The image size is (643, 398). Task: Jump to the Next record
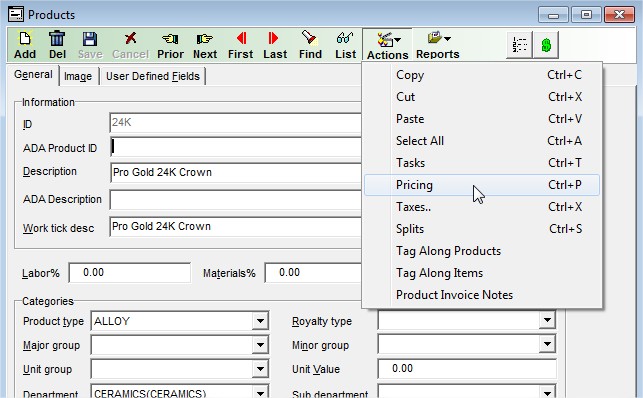(x=205, y=45)
